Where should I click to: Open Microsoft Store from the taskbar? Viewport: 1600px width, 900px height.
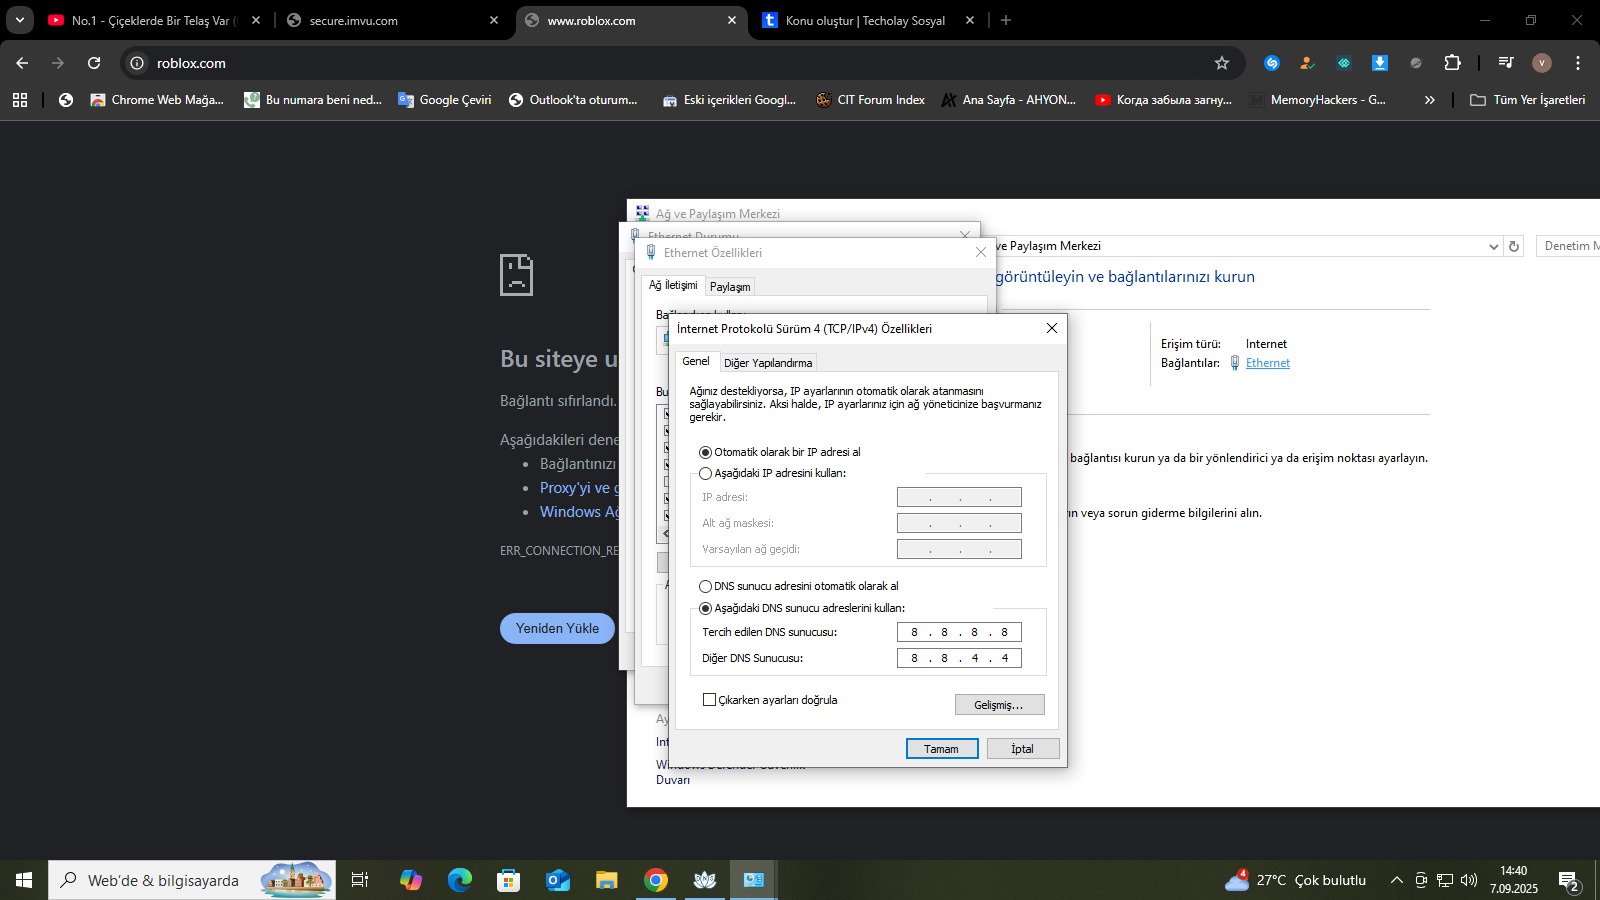point(509,880)
